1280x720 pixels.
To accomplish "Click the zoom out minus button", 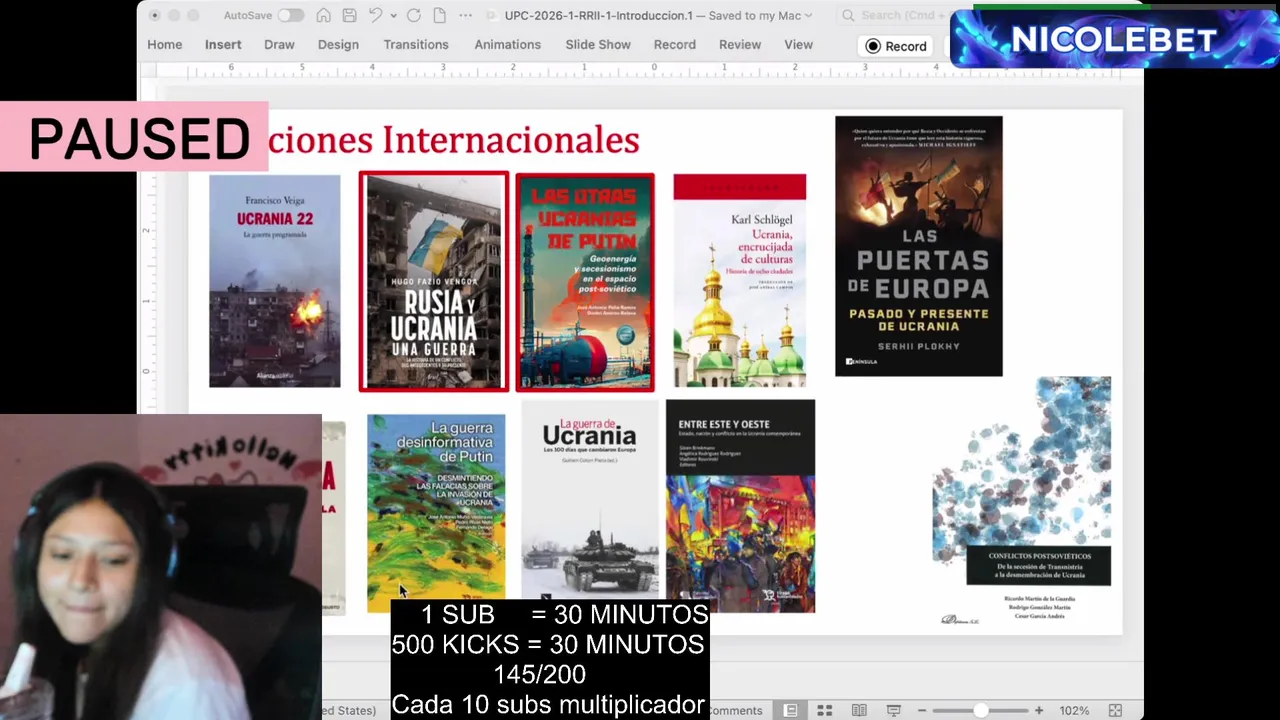I will [x=922, y=710].
